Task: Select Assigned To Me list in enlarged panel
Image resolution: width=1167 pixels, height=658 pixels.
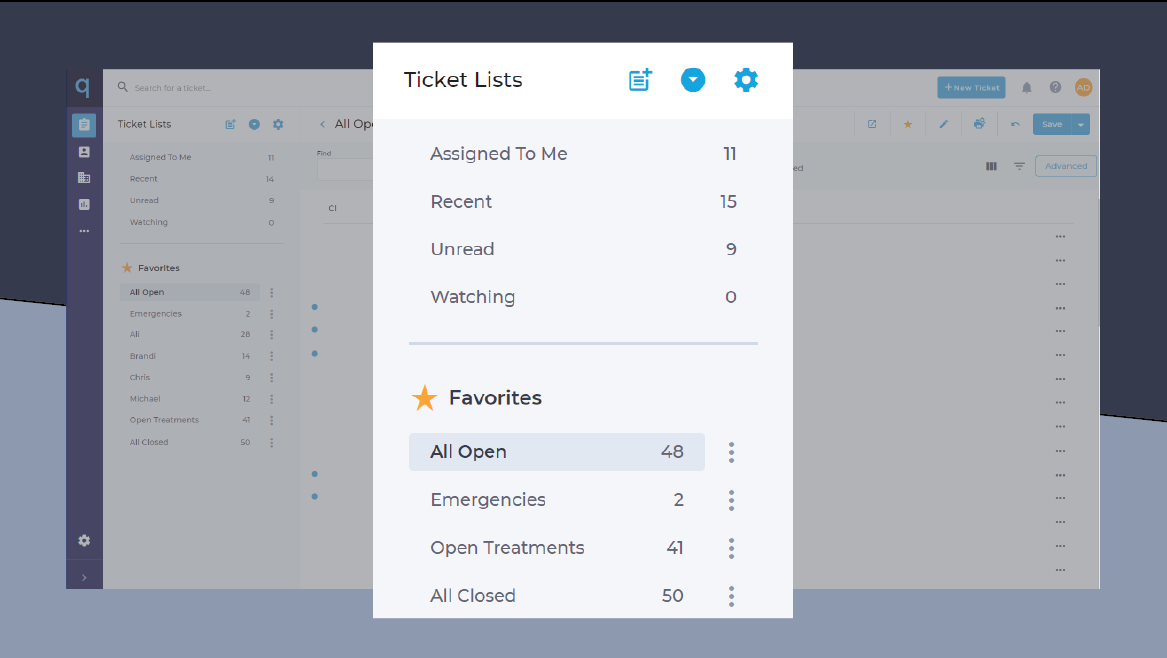Action: coord(583,154)
